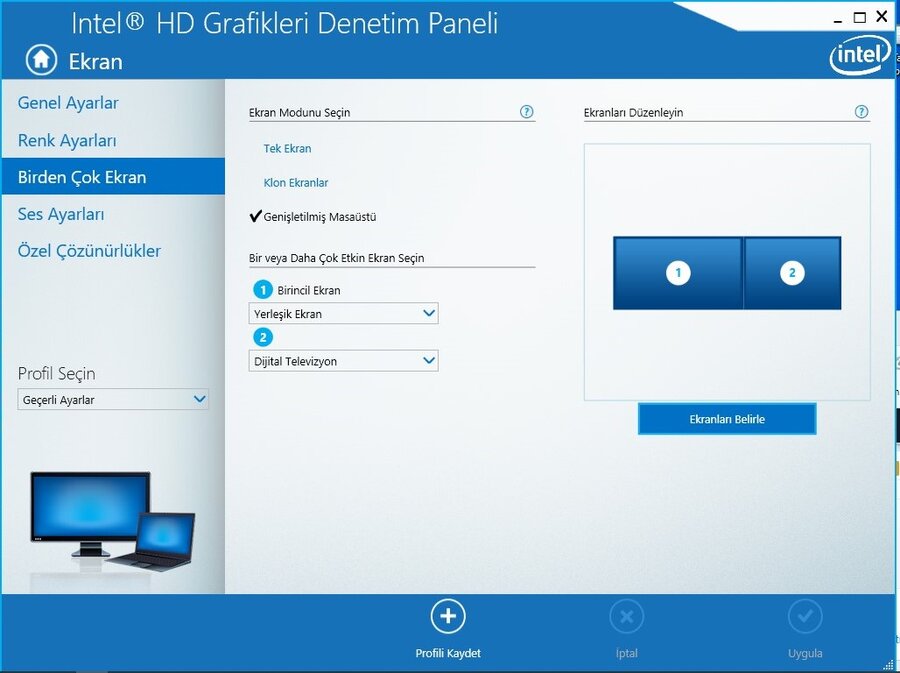Screen dimensions: 900x673
Task: Choose Klon Ekranlar display mode
Action: (x=296, y=183)
